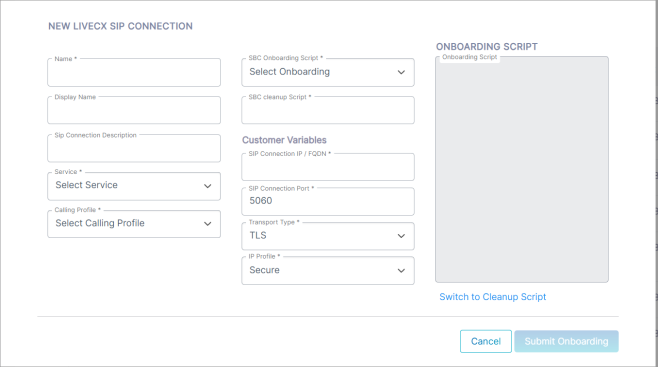This screenshot has height=367, width=658.
Task: Open the Transport Type dropdown showing TLS
Action: (328, 236)
